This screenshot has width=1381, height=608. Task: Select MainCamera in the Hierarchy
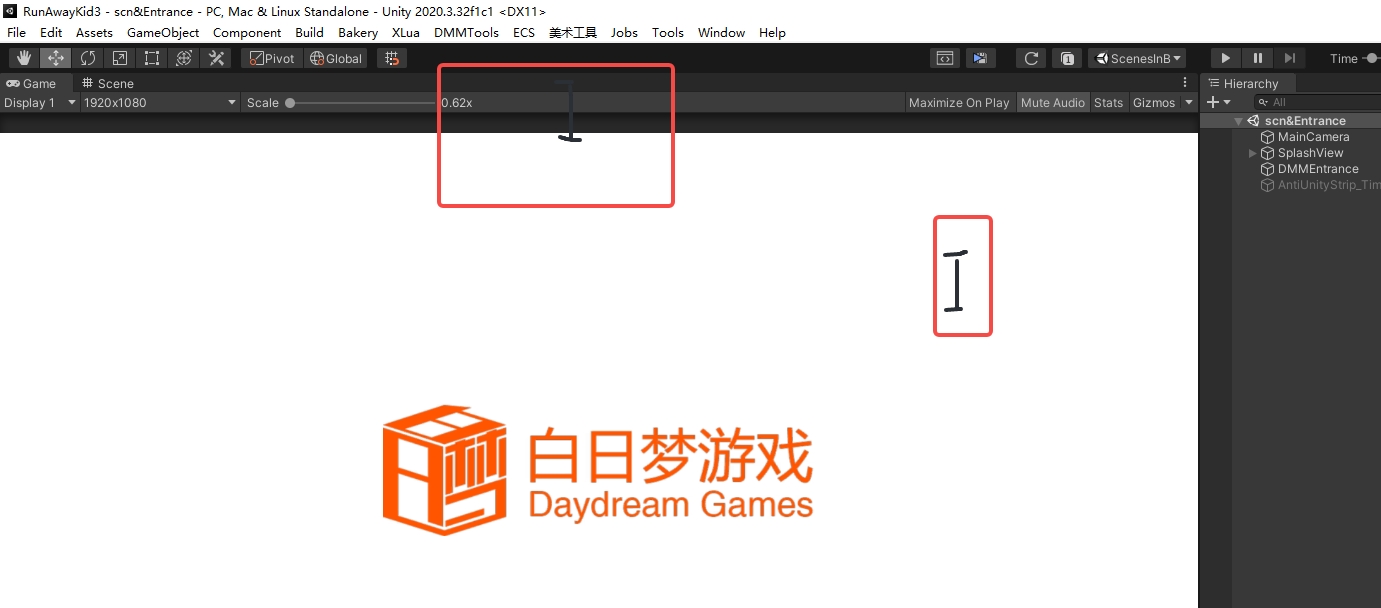click(x=1313, y=137)
